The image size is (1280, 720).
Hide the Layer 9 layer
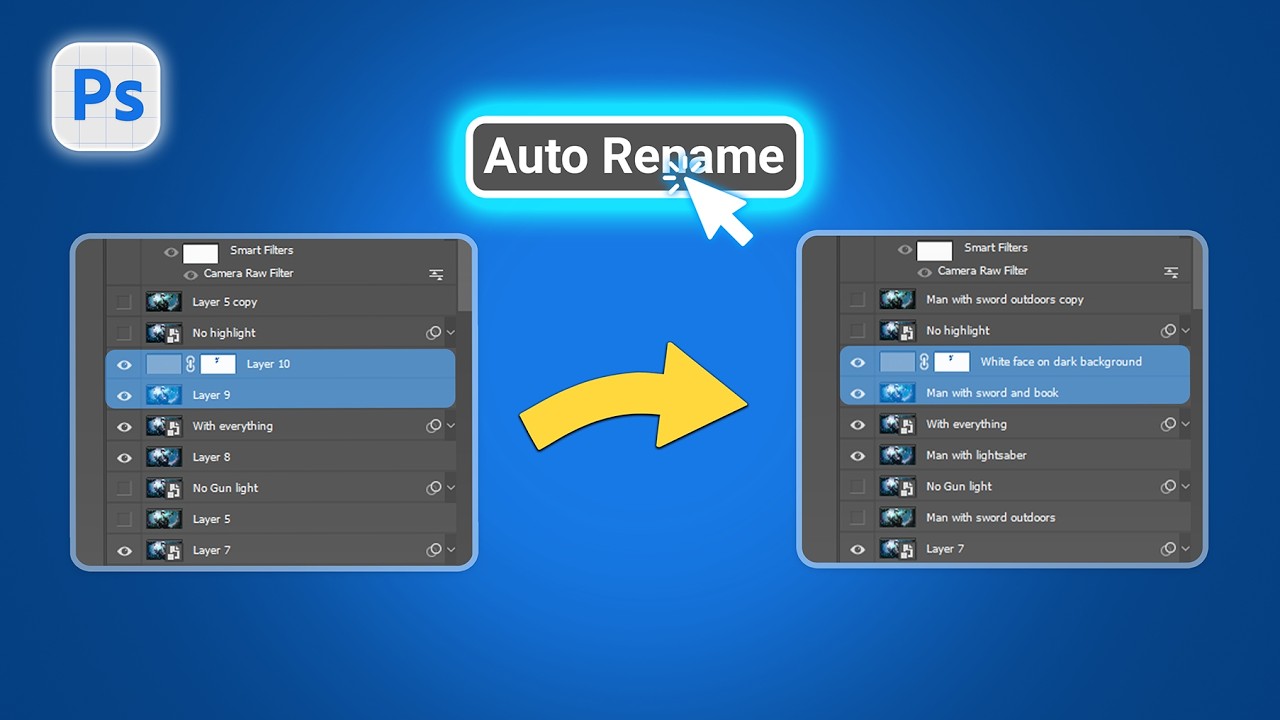pyautogui.click(x=124, y=396)
